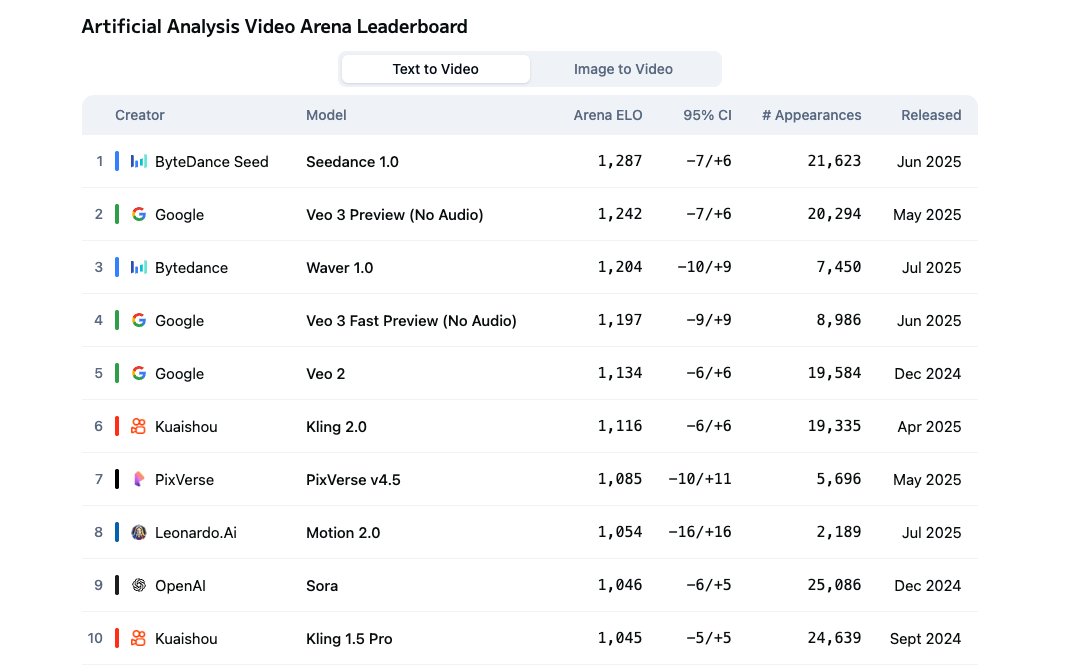Click the OpenAI logo icon
This screenshot has width=1084, height=672.
(139, 586)
